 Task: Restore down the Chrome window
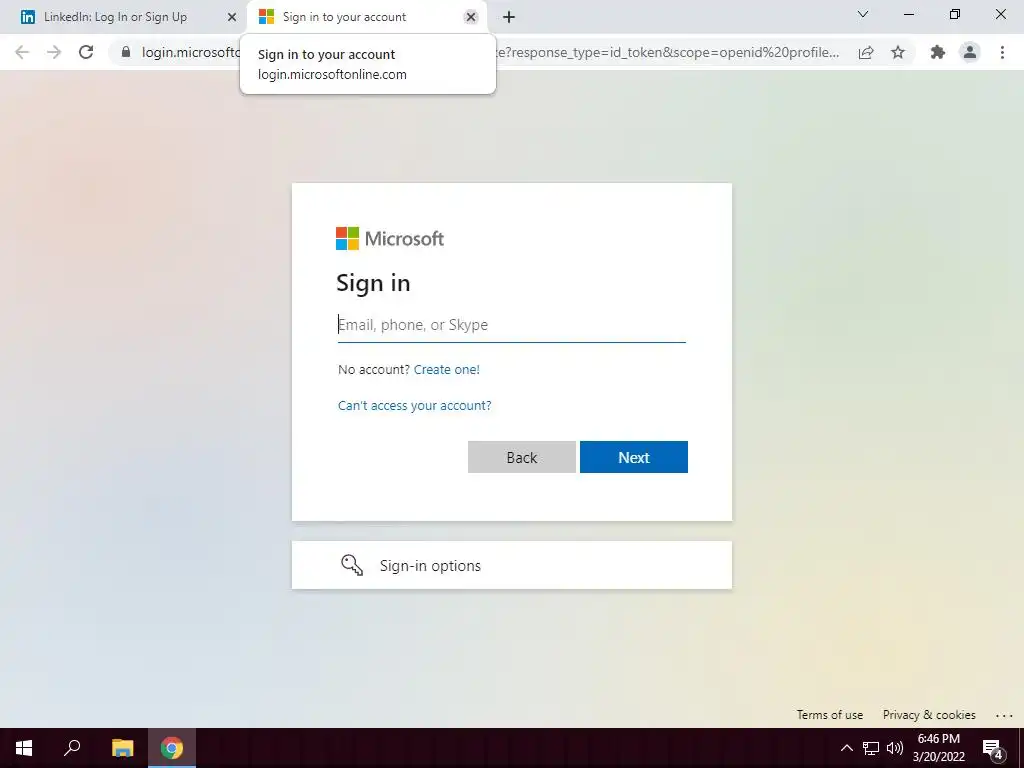coord(955,14)
